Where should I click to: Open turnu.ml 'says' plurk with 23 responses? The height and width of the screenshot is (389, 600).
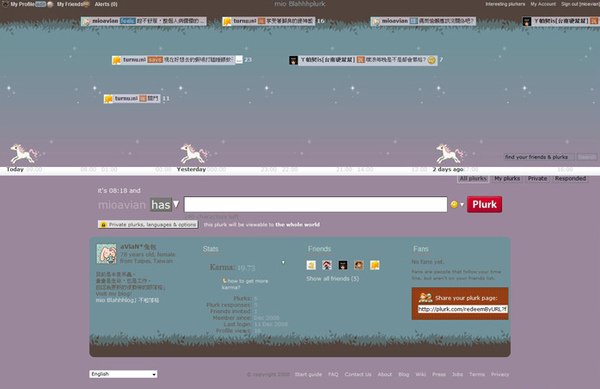click(x=177, y=60)
